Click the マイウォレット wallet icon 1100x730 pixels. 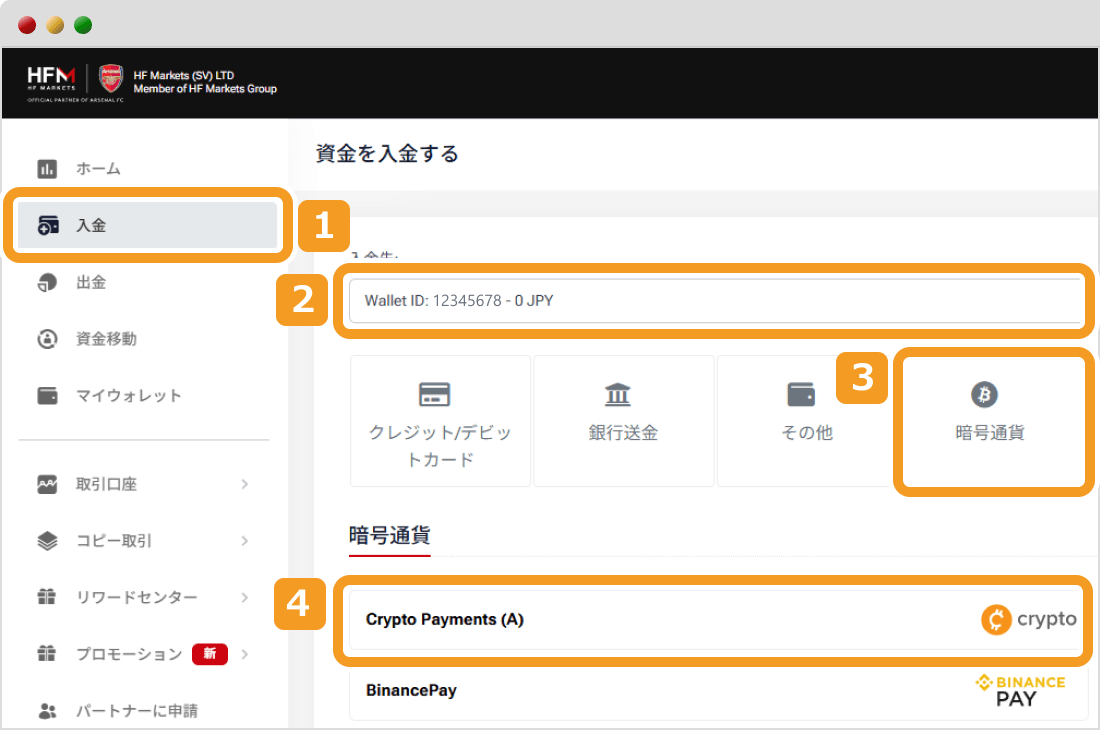click(47, 395)
